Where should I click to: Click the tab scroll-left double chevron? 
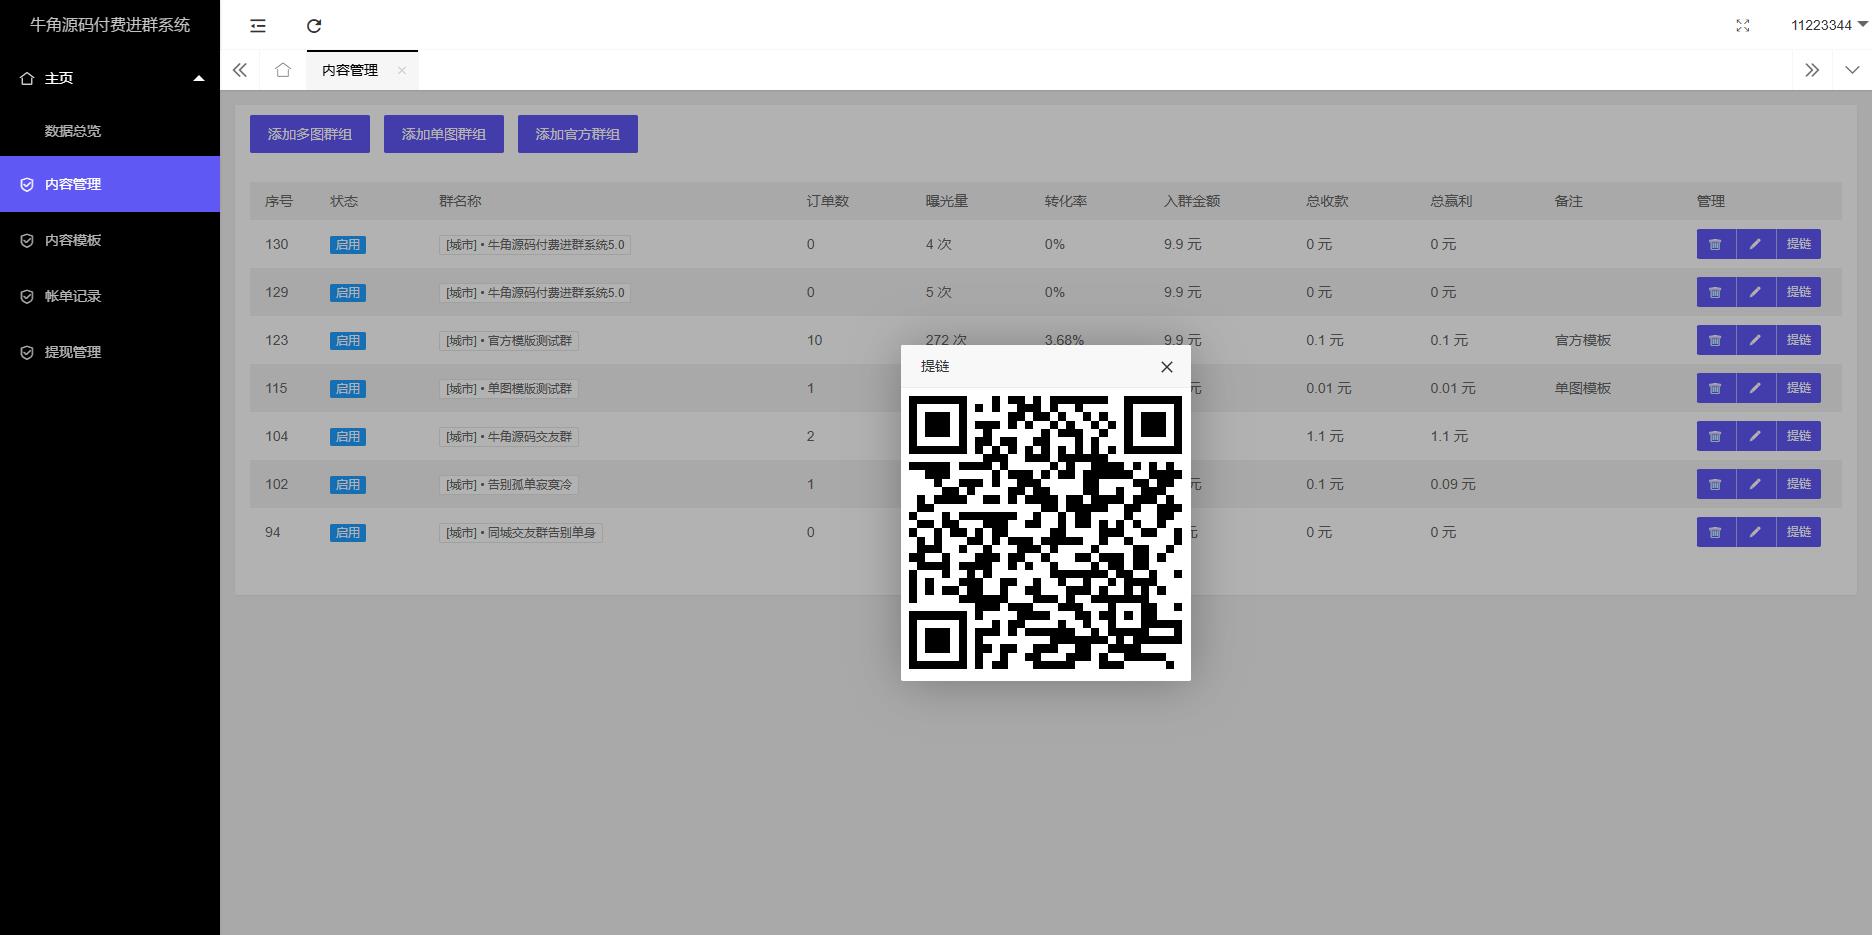[240, 70]
